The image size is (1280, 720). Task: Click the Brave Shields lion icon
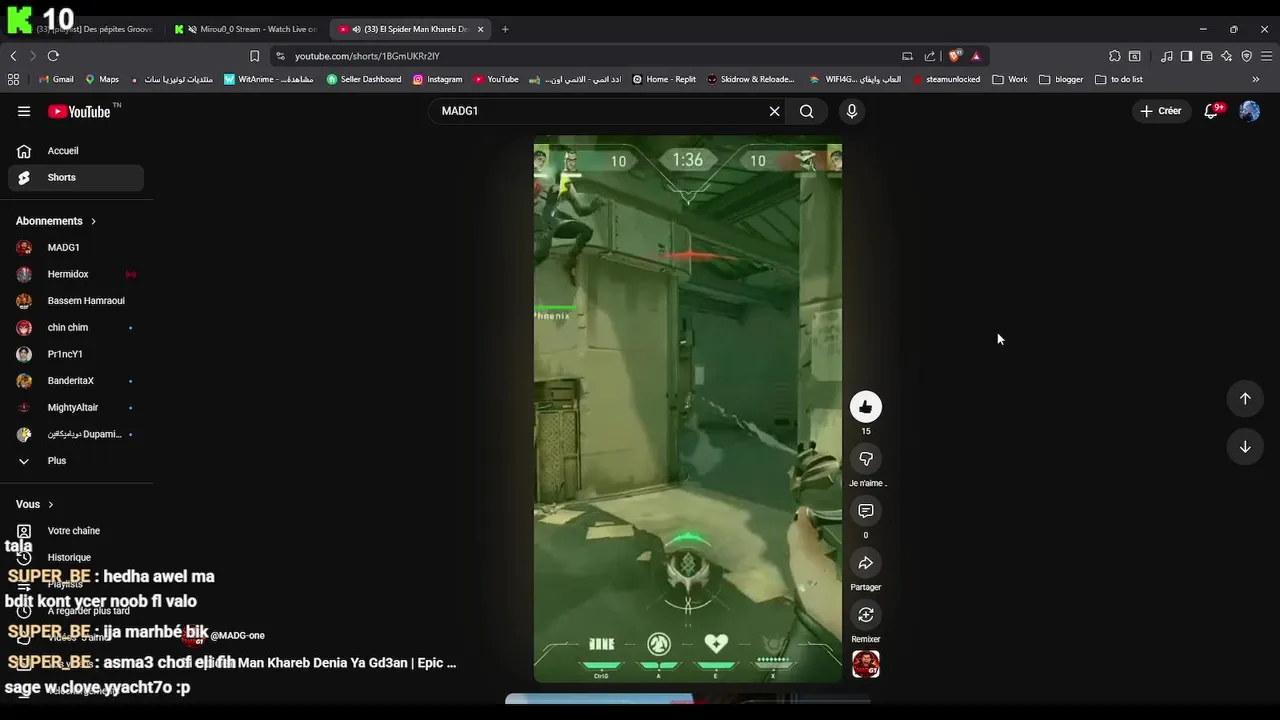click(x=955, y=56)
